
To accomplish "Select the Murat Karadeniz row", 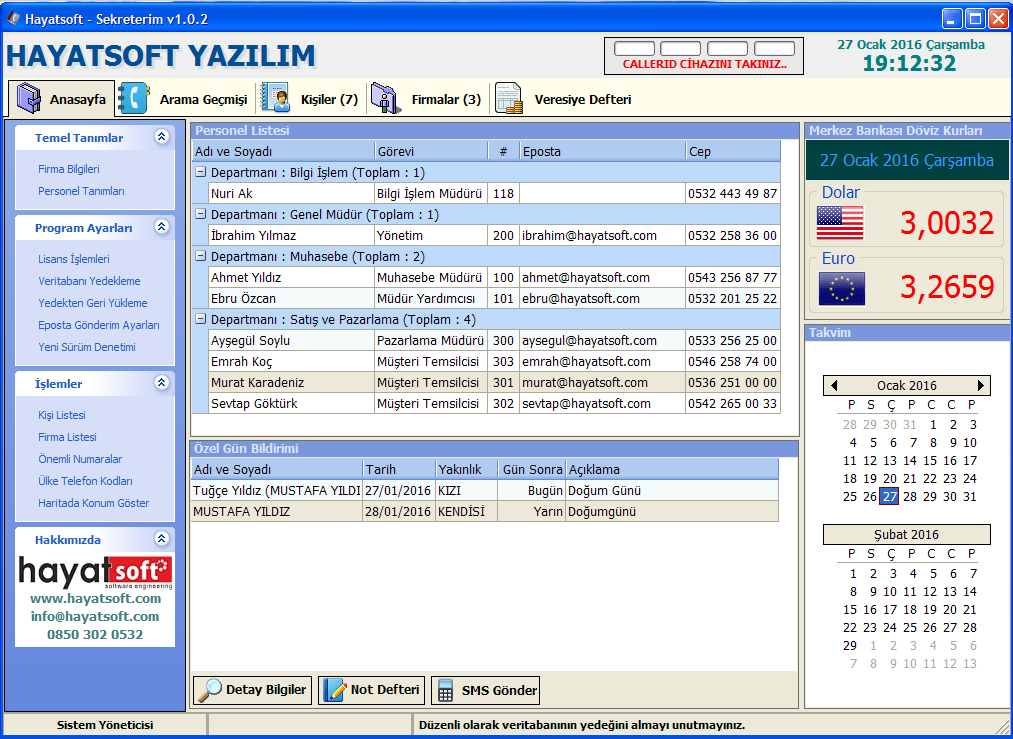I will pyautogui.click(x=494, y=382).
